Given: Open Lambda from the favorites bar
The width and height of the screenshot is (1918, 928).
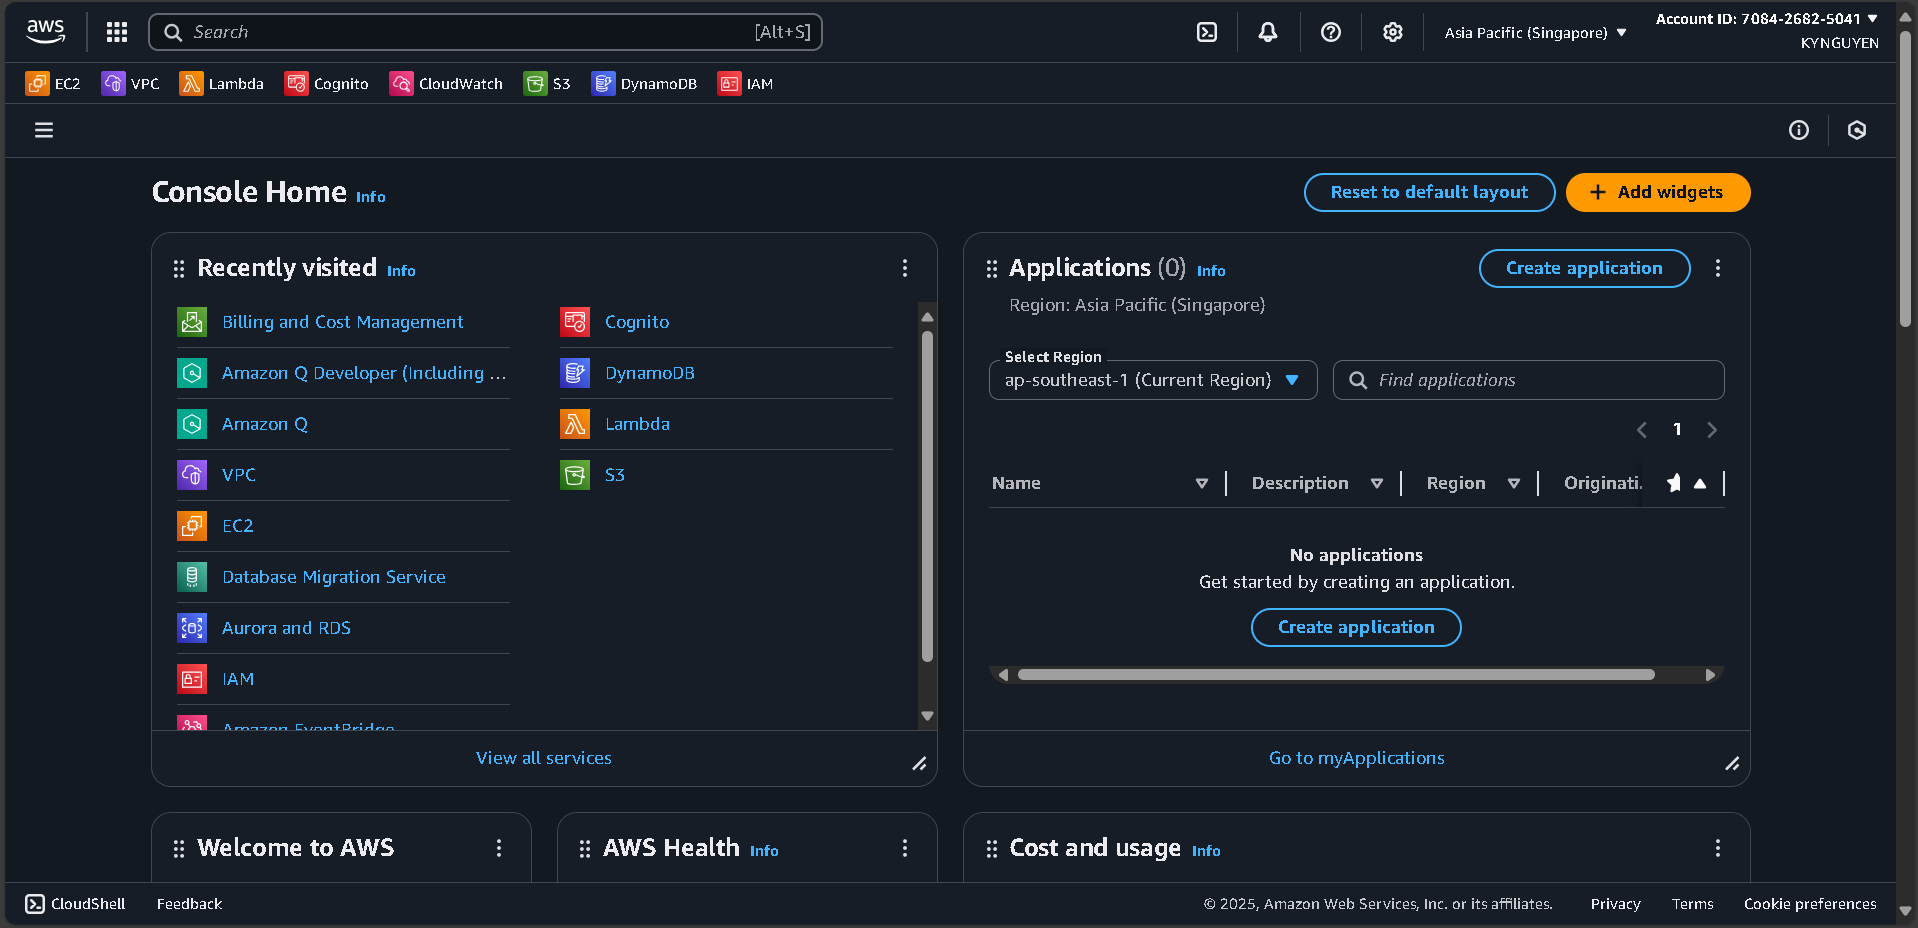Looking at the screenshot, I should tap(221, 83).
